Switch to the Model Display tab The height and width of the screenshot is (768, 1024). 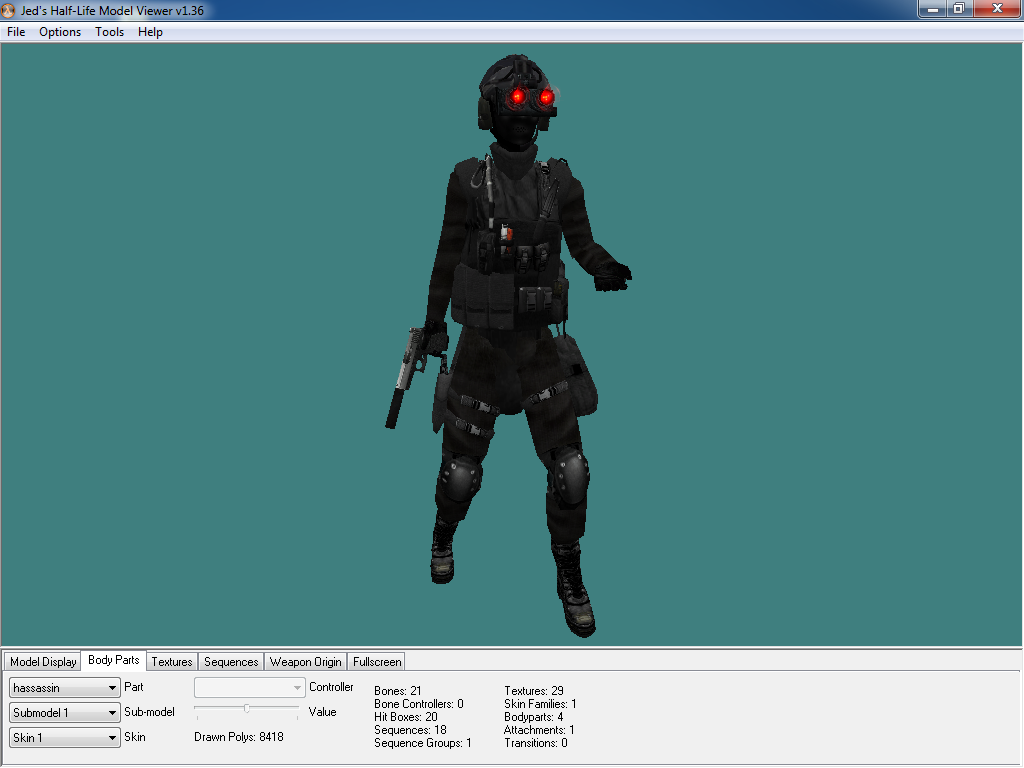click(x=43, y=662)
